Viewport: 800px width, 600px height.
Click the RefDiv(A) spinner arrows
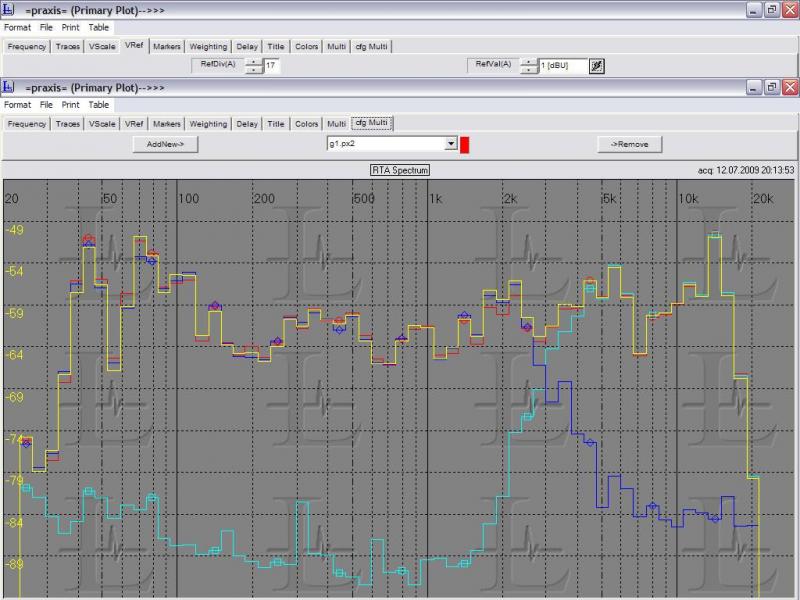pos(254,66)
